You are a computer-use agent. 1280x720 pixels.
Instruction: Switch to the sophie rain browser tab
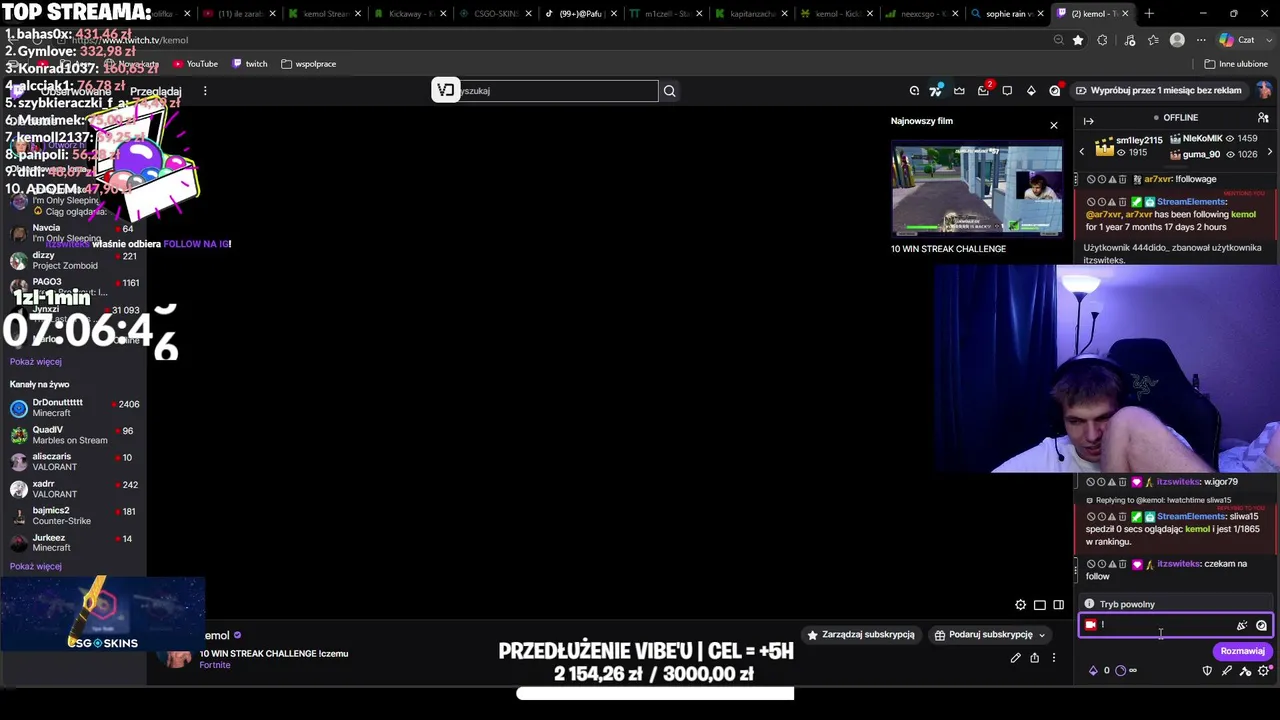(1007, 14)
